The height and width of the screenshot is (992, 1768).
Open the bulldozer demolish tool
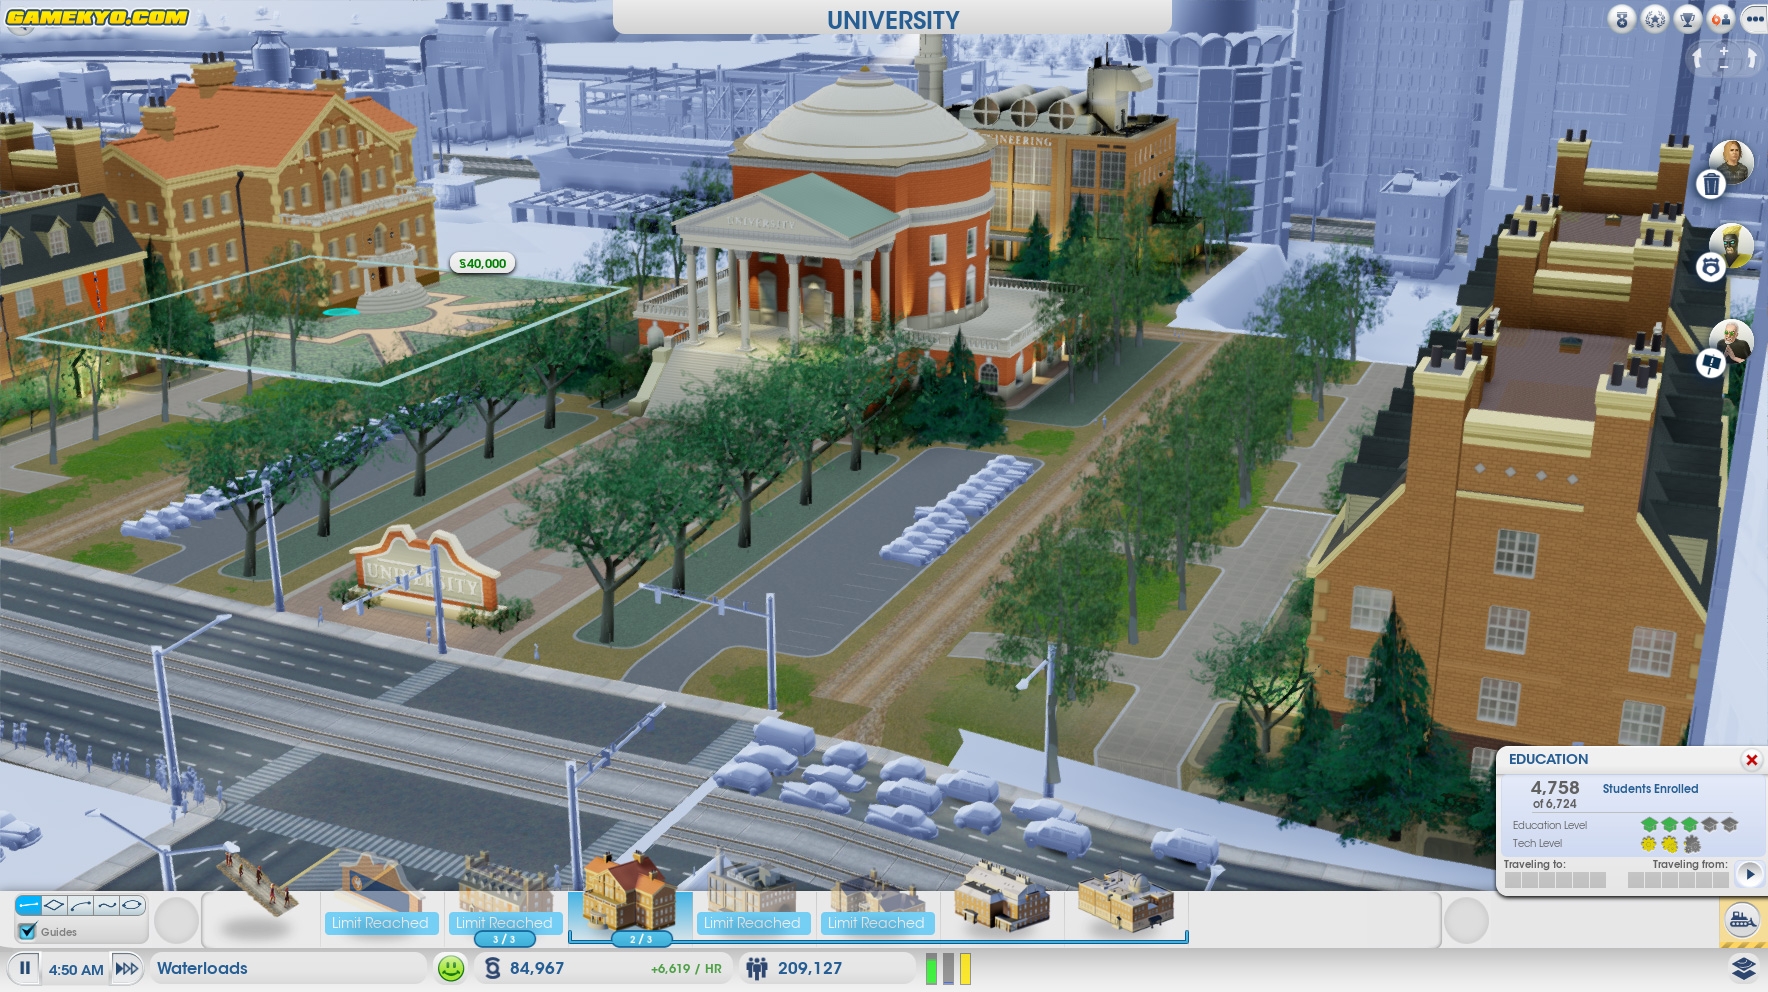(x=1743, y=920)
